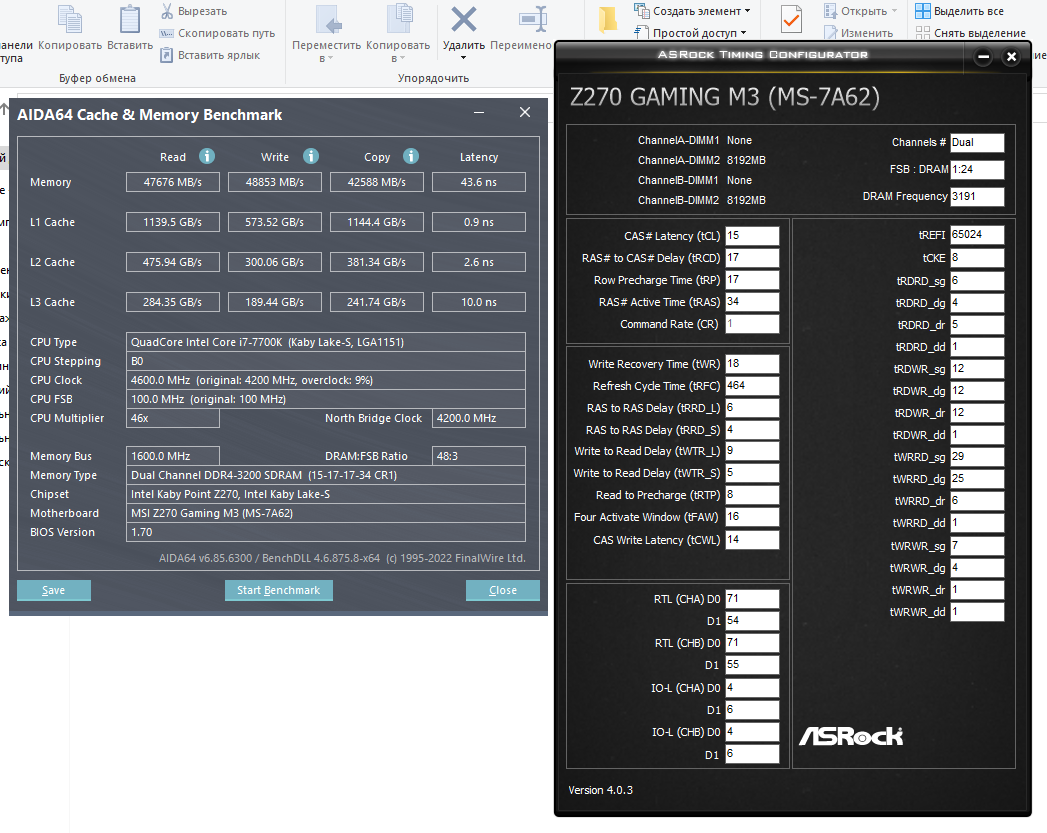Click the Delete (Удалить) red X icon
1047x833 pixels.
463,19
